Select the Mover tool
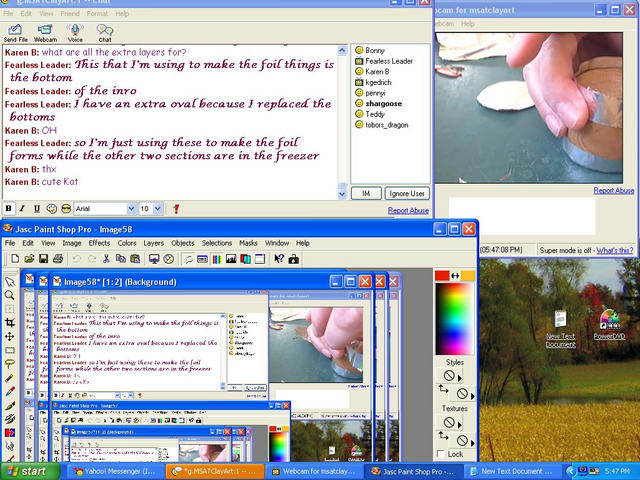The width and height of the screenshot is (640, 480). pyautogui.click(x=10, y=336)
